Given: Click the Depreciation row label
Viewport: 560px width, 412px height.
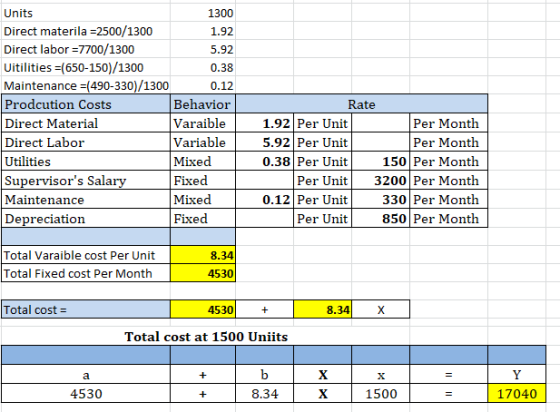Looking at the screenshot, I should pos(86,218).
